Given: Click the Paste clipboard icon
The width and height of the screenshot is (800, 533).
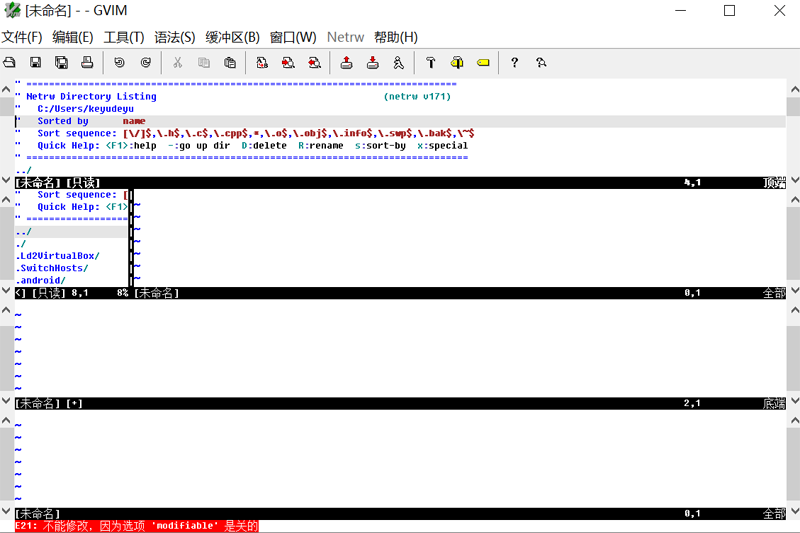Looking at the screenshot, I should pyautogui.click(x=230, y=63).
